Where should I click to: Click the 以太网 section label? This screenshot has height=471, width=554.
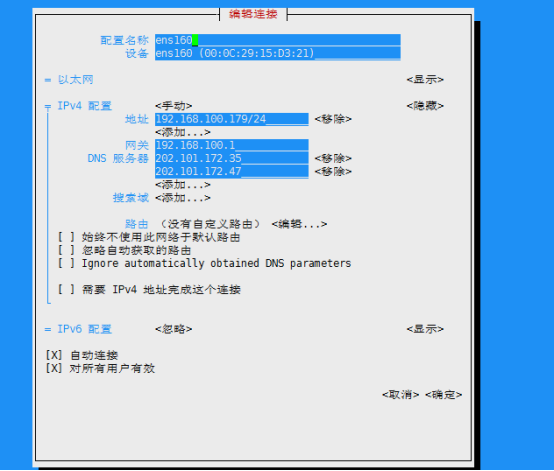[76, 80]
